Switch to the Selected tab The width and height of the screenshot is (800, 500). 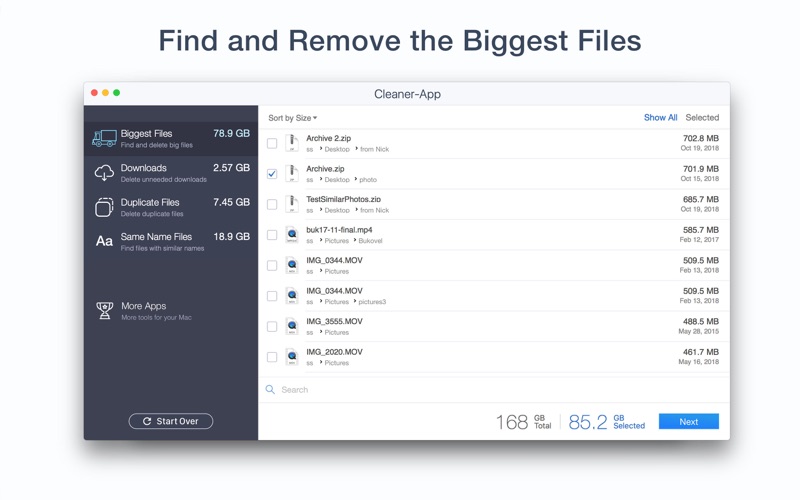click(x=702, y=117)
